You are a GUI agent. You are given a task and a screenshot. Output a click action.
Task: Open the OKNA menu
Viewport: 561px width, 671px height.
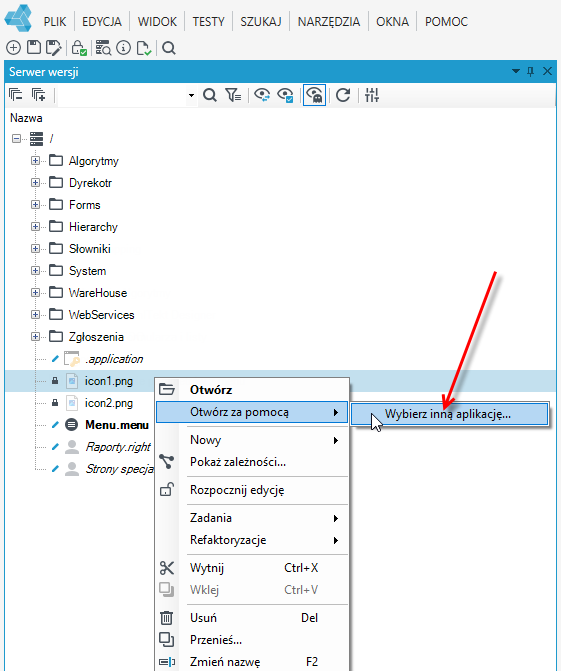click(x=392, y=21)
